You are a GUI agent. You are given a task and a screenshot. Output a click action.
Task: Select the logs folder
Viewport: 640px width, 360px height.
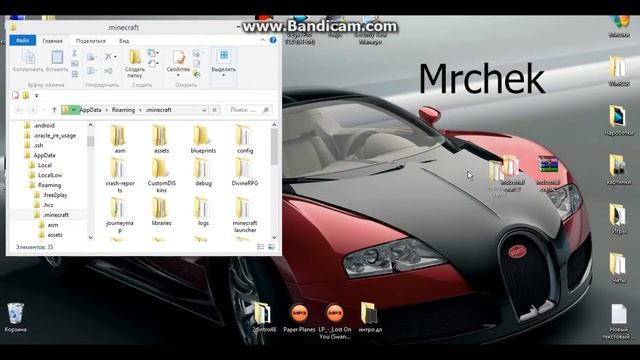tap(203, 212)
